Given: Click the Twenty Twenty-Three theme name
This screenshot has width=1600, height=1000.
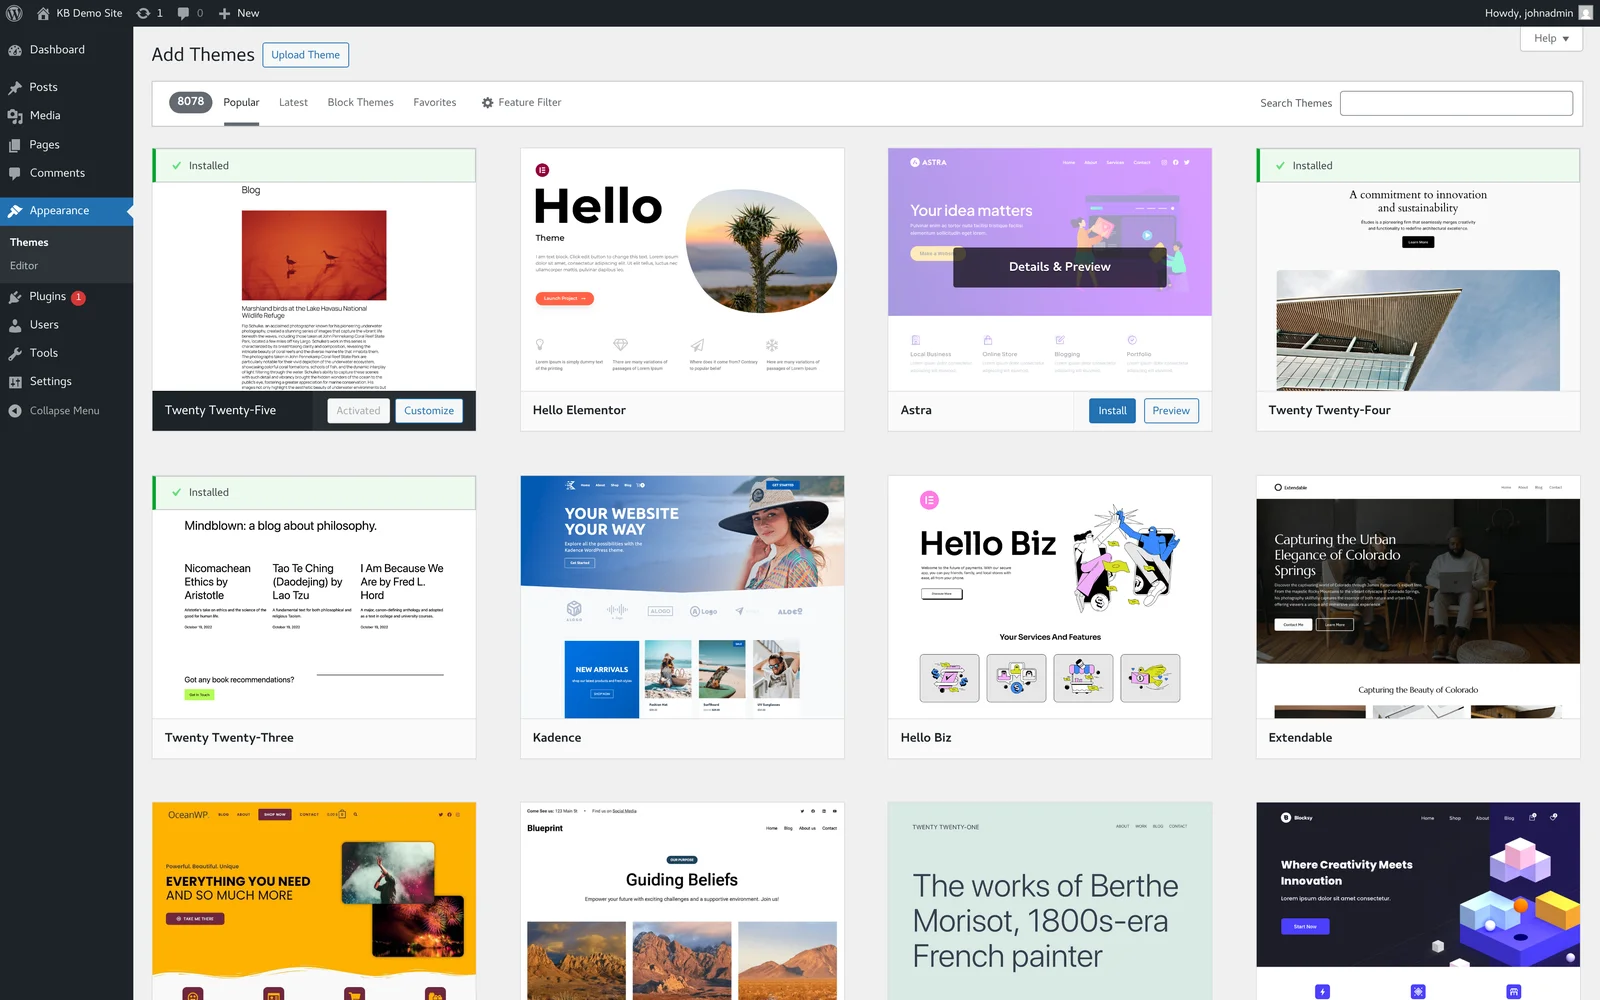Looking at the screenshot, I should pyautogui.click(x=229, y=738).
